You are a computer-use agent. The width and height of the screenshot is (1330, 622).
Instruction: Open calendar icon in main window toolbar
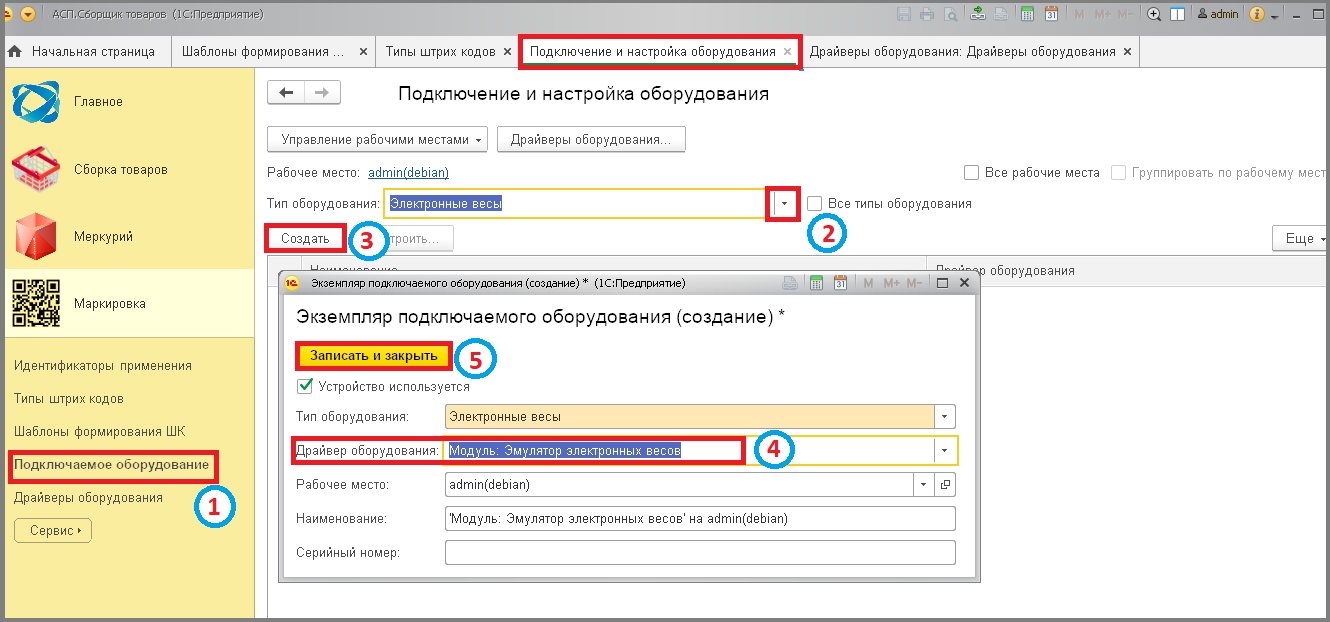tap(1051, 14)
